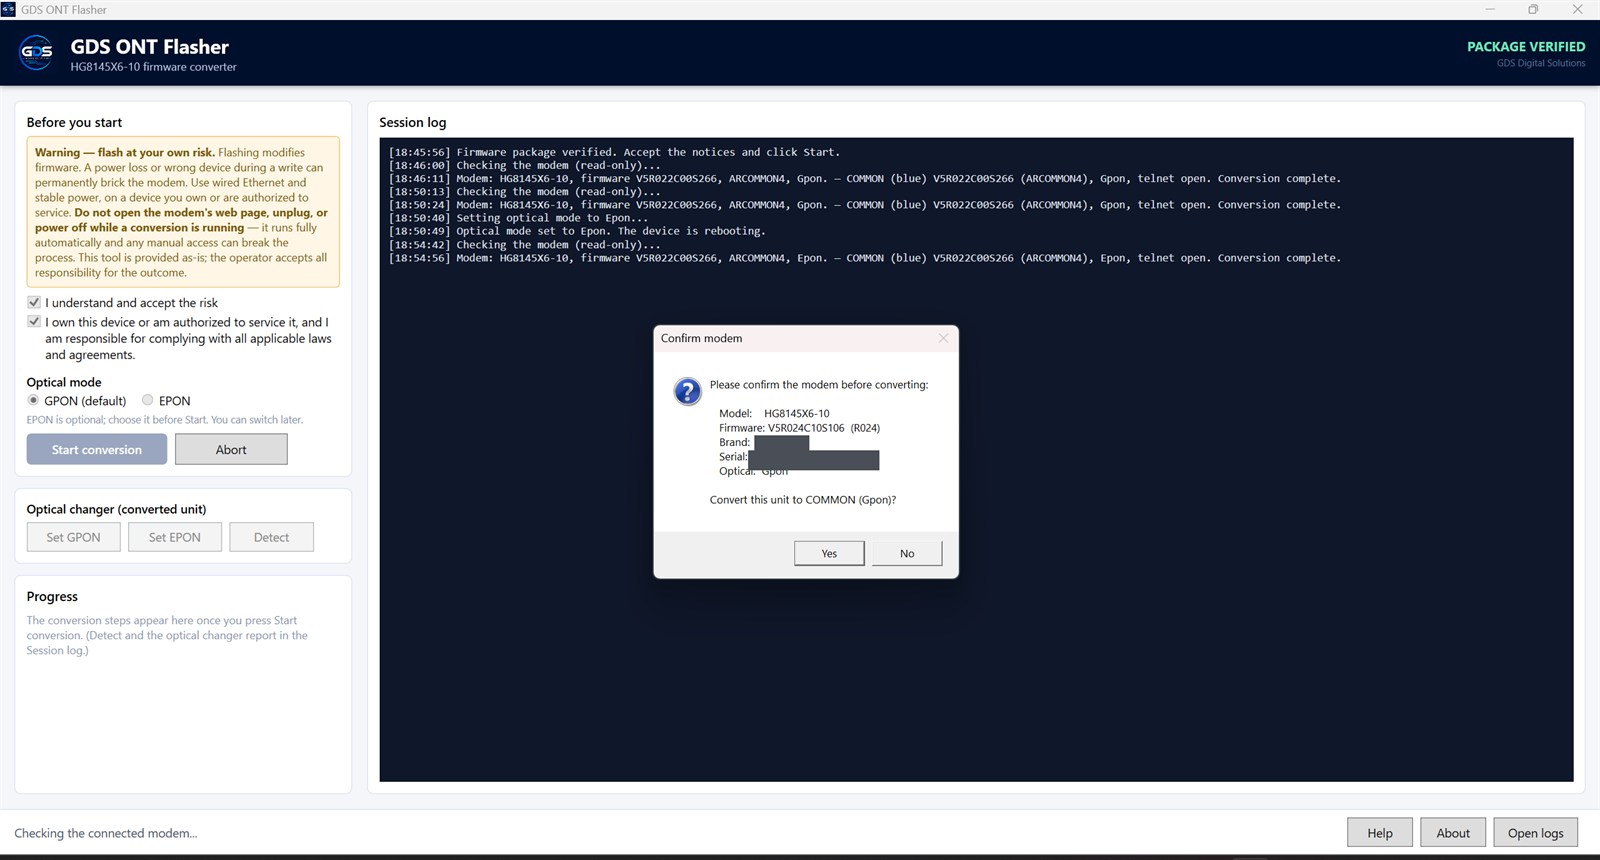Screen dimensions: 1600x860
Task: Click Set EPON in Optical changer
Action: pyautogui.click(x=175, y=537)
